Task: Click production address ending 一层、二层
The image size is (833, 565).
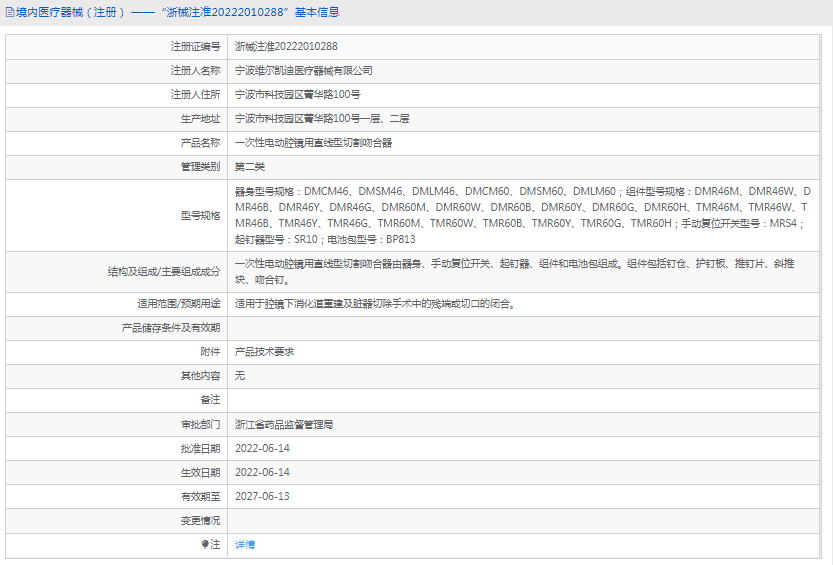Action: [x=322, y=118]
